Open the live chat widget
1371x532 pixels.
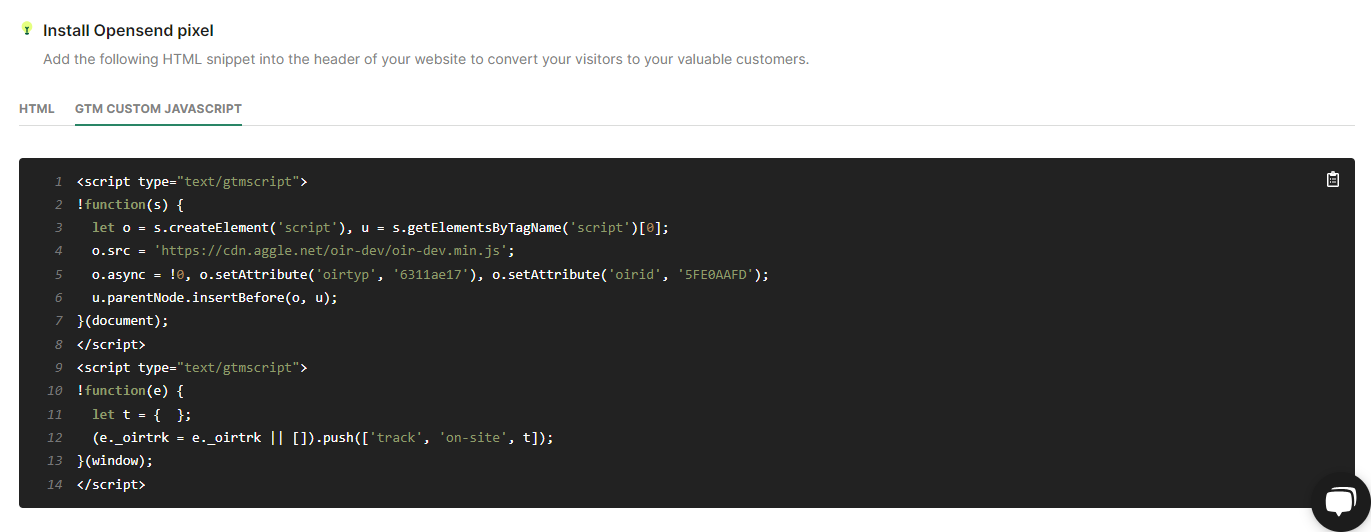[x=1340, y=502]
